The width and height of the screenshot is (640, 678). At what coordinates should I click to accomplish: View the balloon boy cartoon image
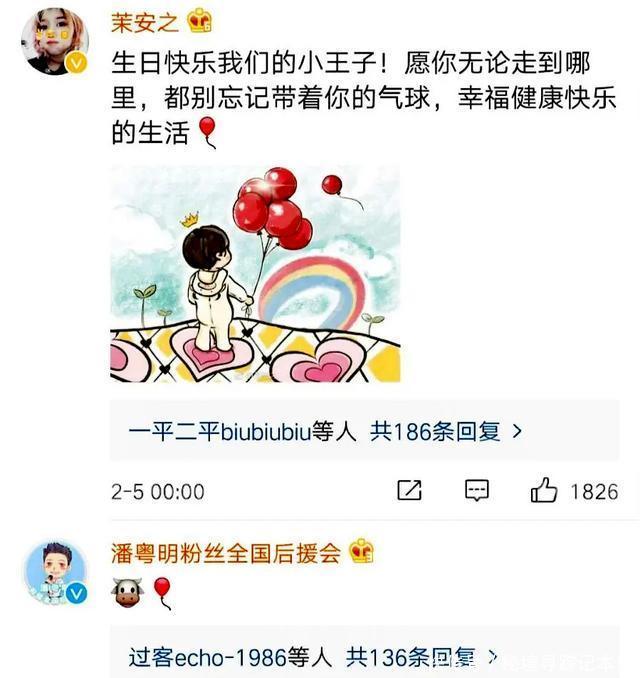(255, 274)
